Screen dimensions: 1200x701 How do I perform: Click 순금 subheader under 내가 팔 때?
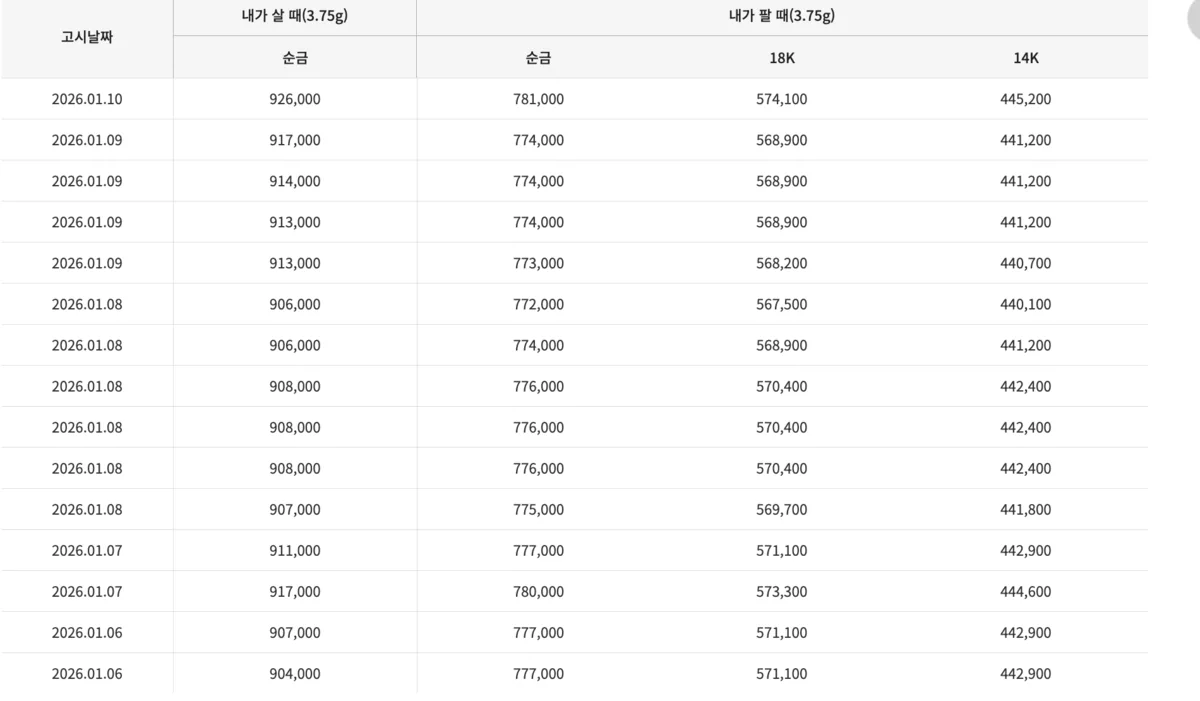point(538,58)
